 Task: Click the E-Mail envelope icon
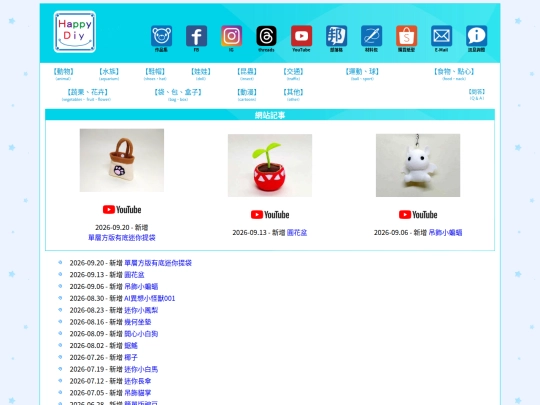(x=442, y=36)
